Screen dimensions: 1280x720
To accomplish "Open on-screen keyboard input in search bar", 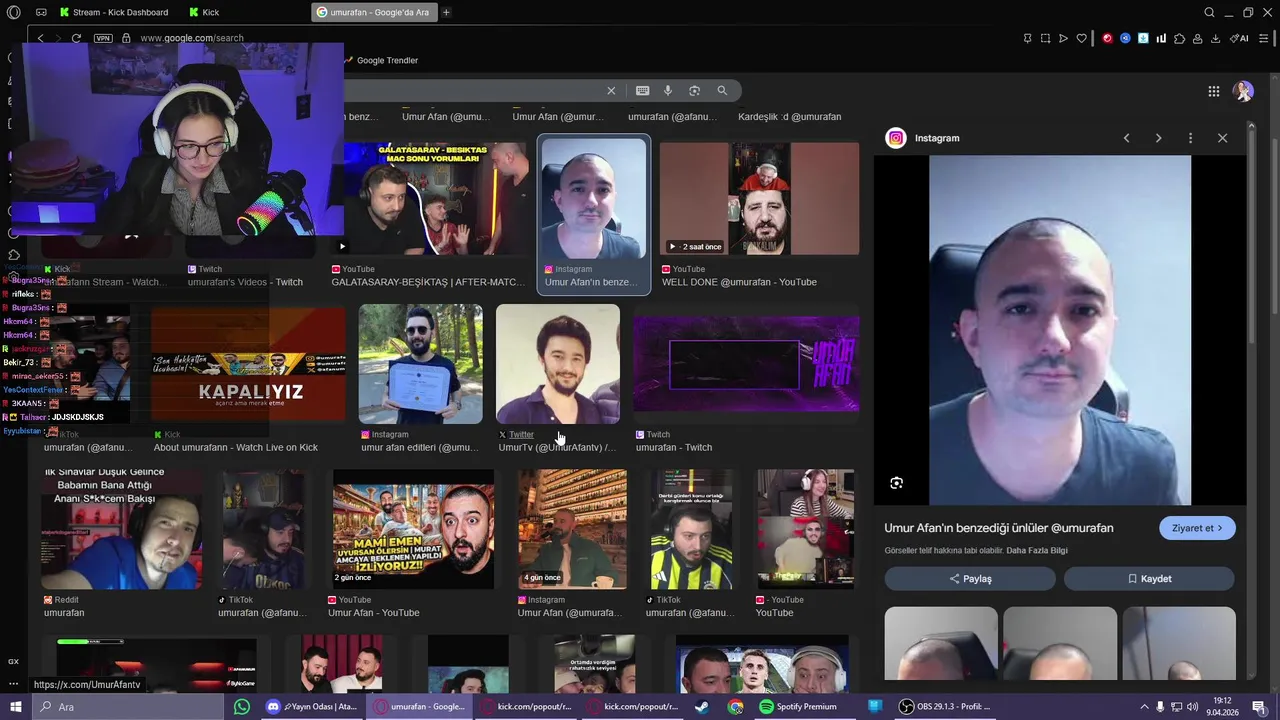I will point(642,91).
